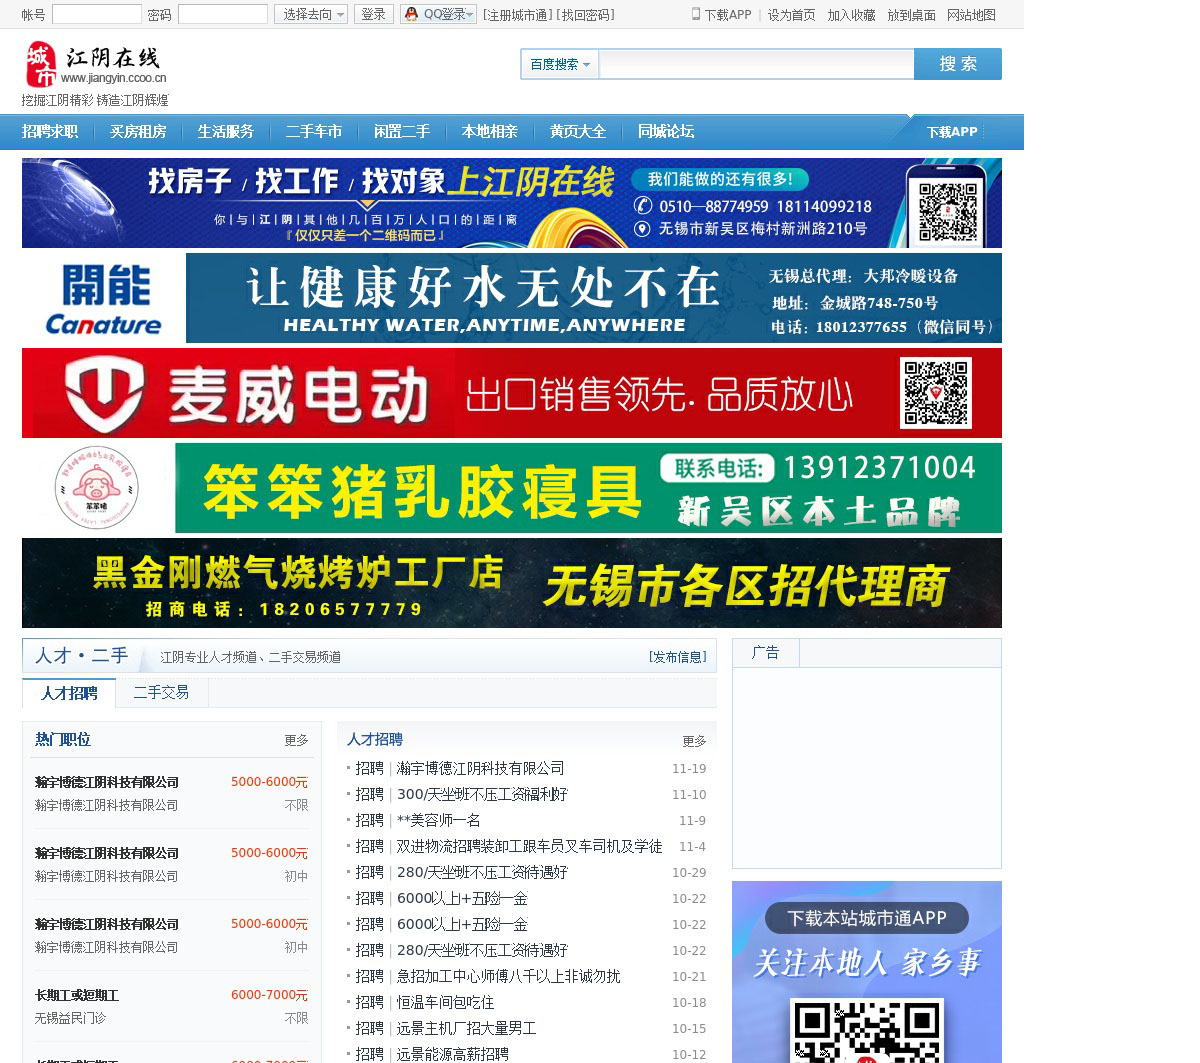Open the Canature 開能 water banner ad

pyautogui.click(x=512, y=298)
